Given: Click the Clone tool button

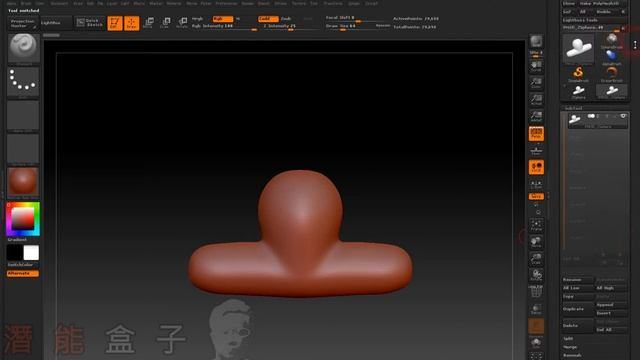Looking at the screenshot, I should coord(569,3).
